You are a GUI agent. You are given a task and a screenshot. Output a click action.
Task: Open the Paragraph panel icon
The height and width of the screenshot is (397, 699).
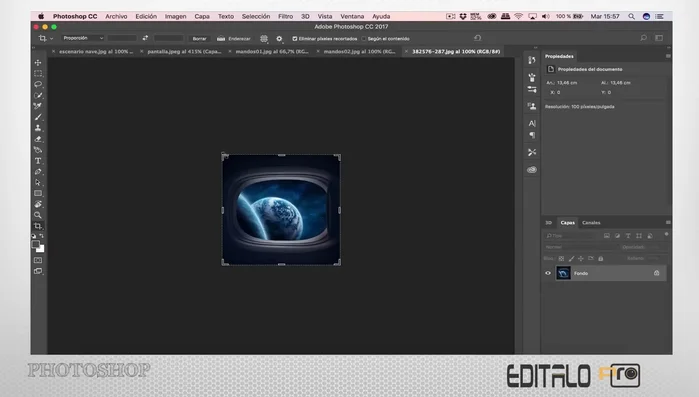point(531,135)
